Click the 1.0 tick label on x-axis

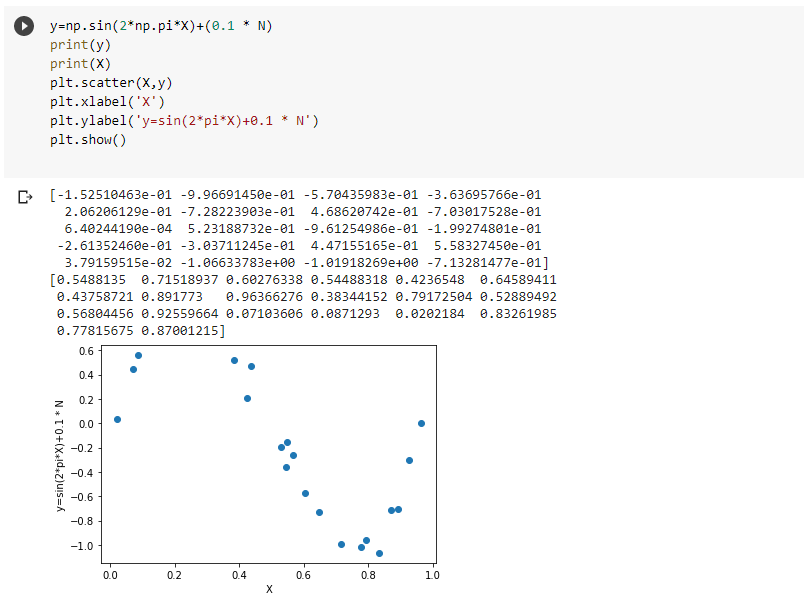click(432, 576)
